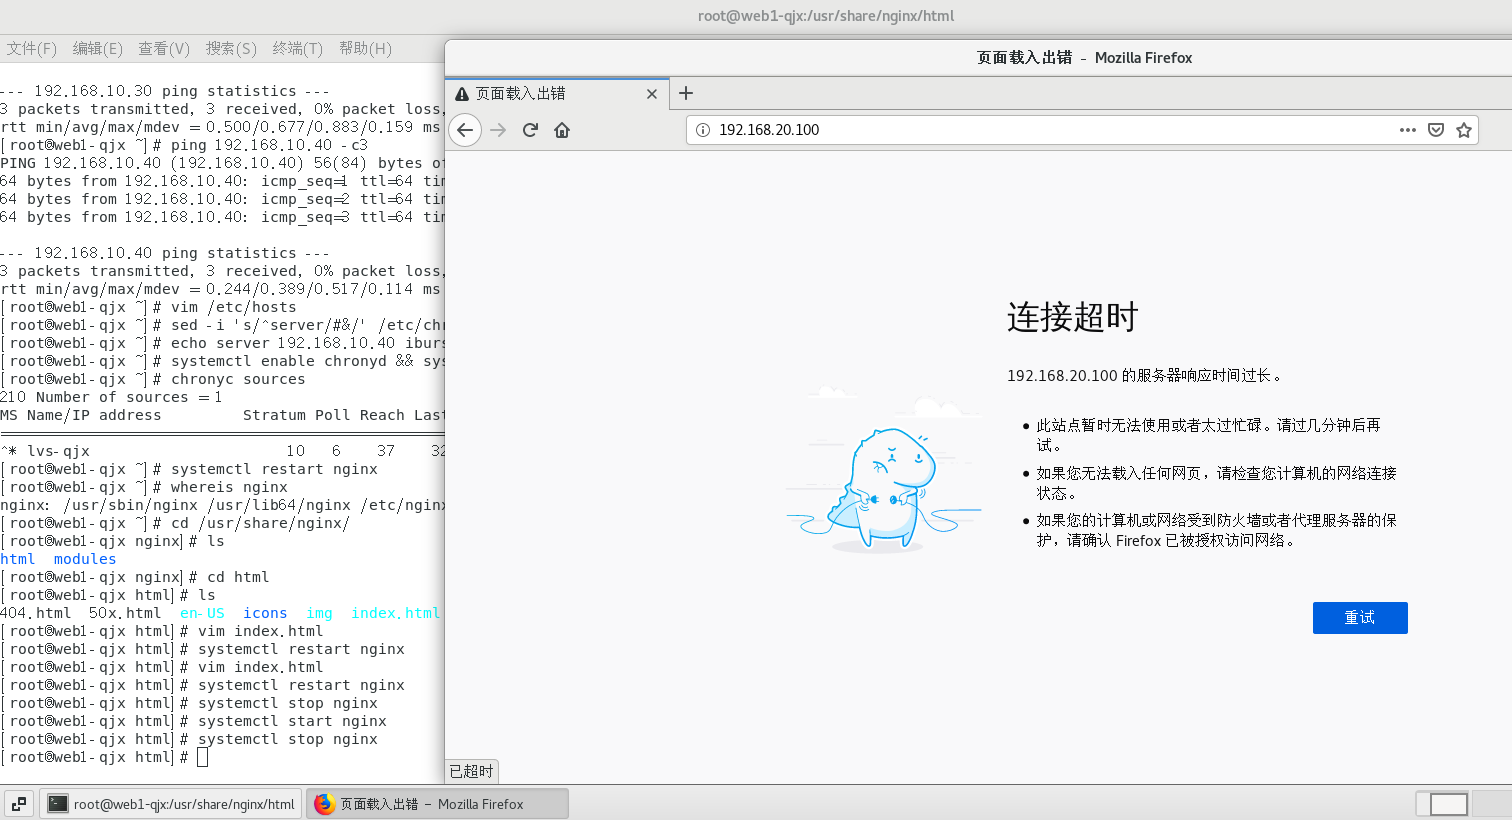Screen dimensions: 1512x820
Task: Click the Firefox back arrow button
Action: pos(464,130)
